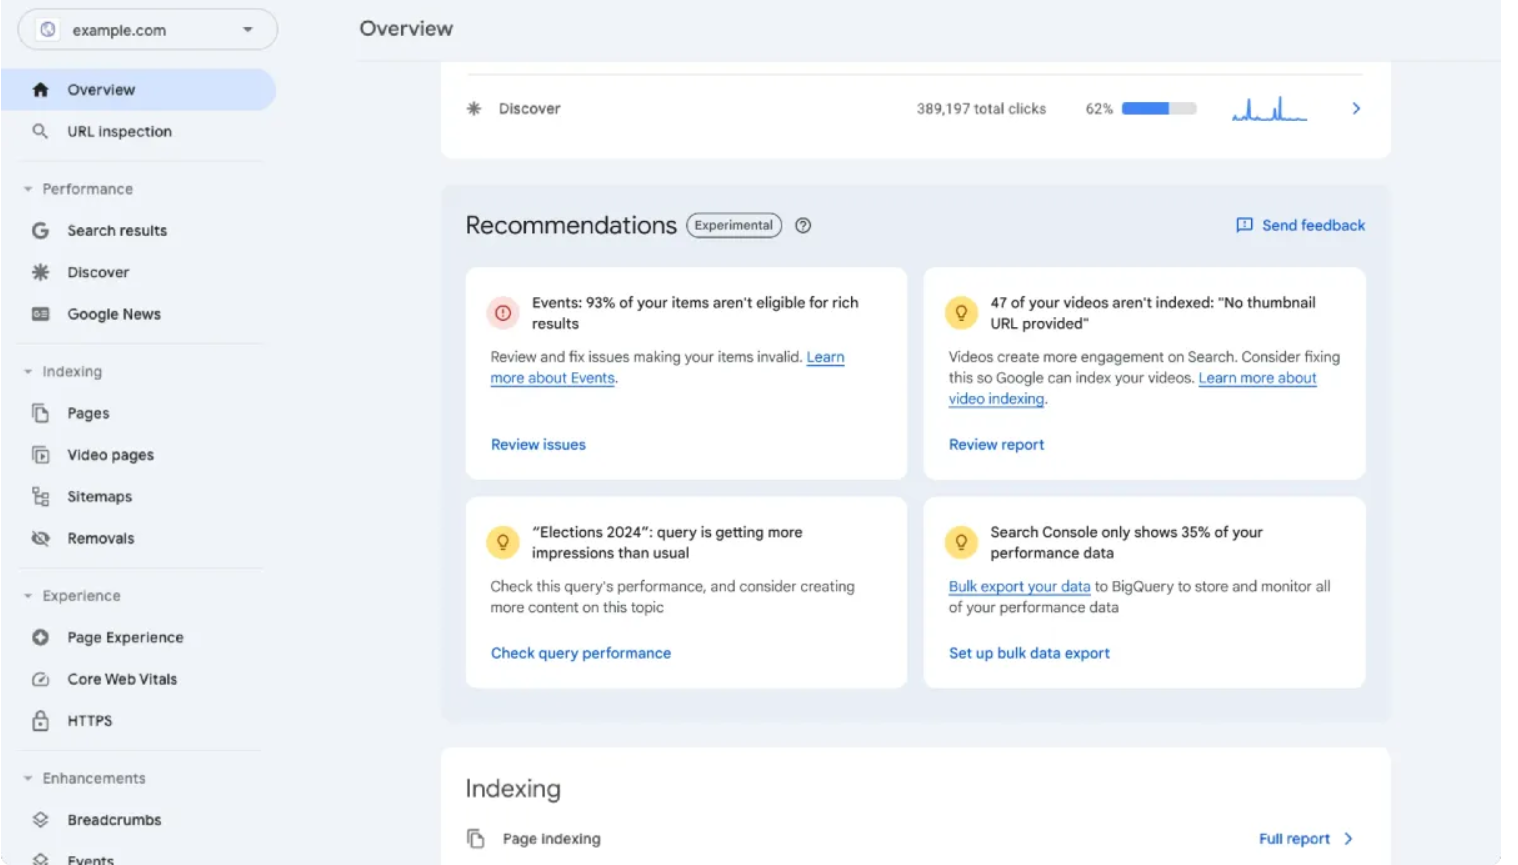This screenshot has width=1518, height=865.
Task: Click the lightbulb icon on videos not indexed card
Action: pos(961,313)
